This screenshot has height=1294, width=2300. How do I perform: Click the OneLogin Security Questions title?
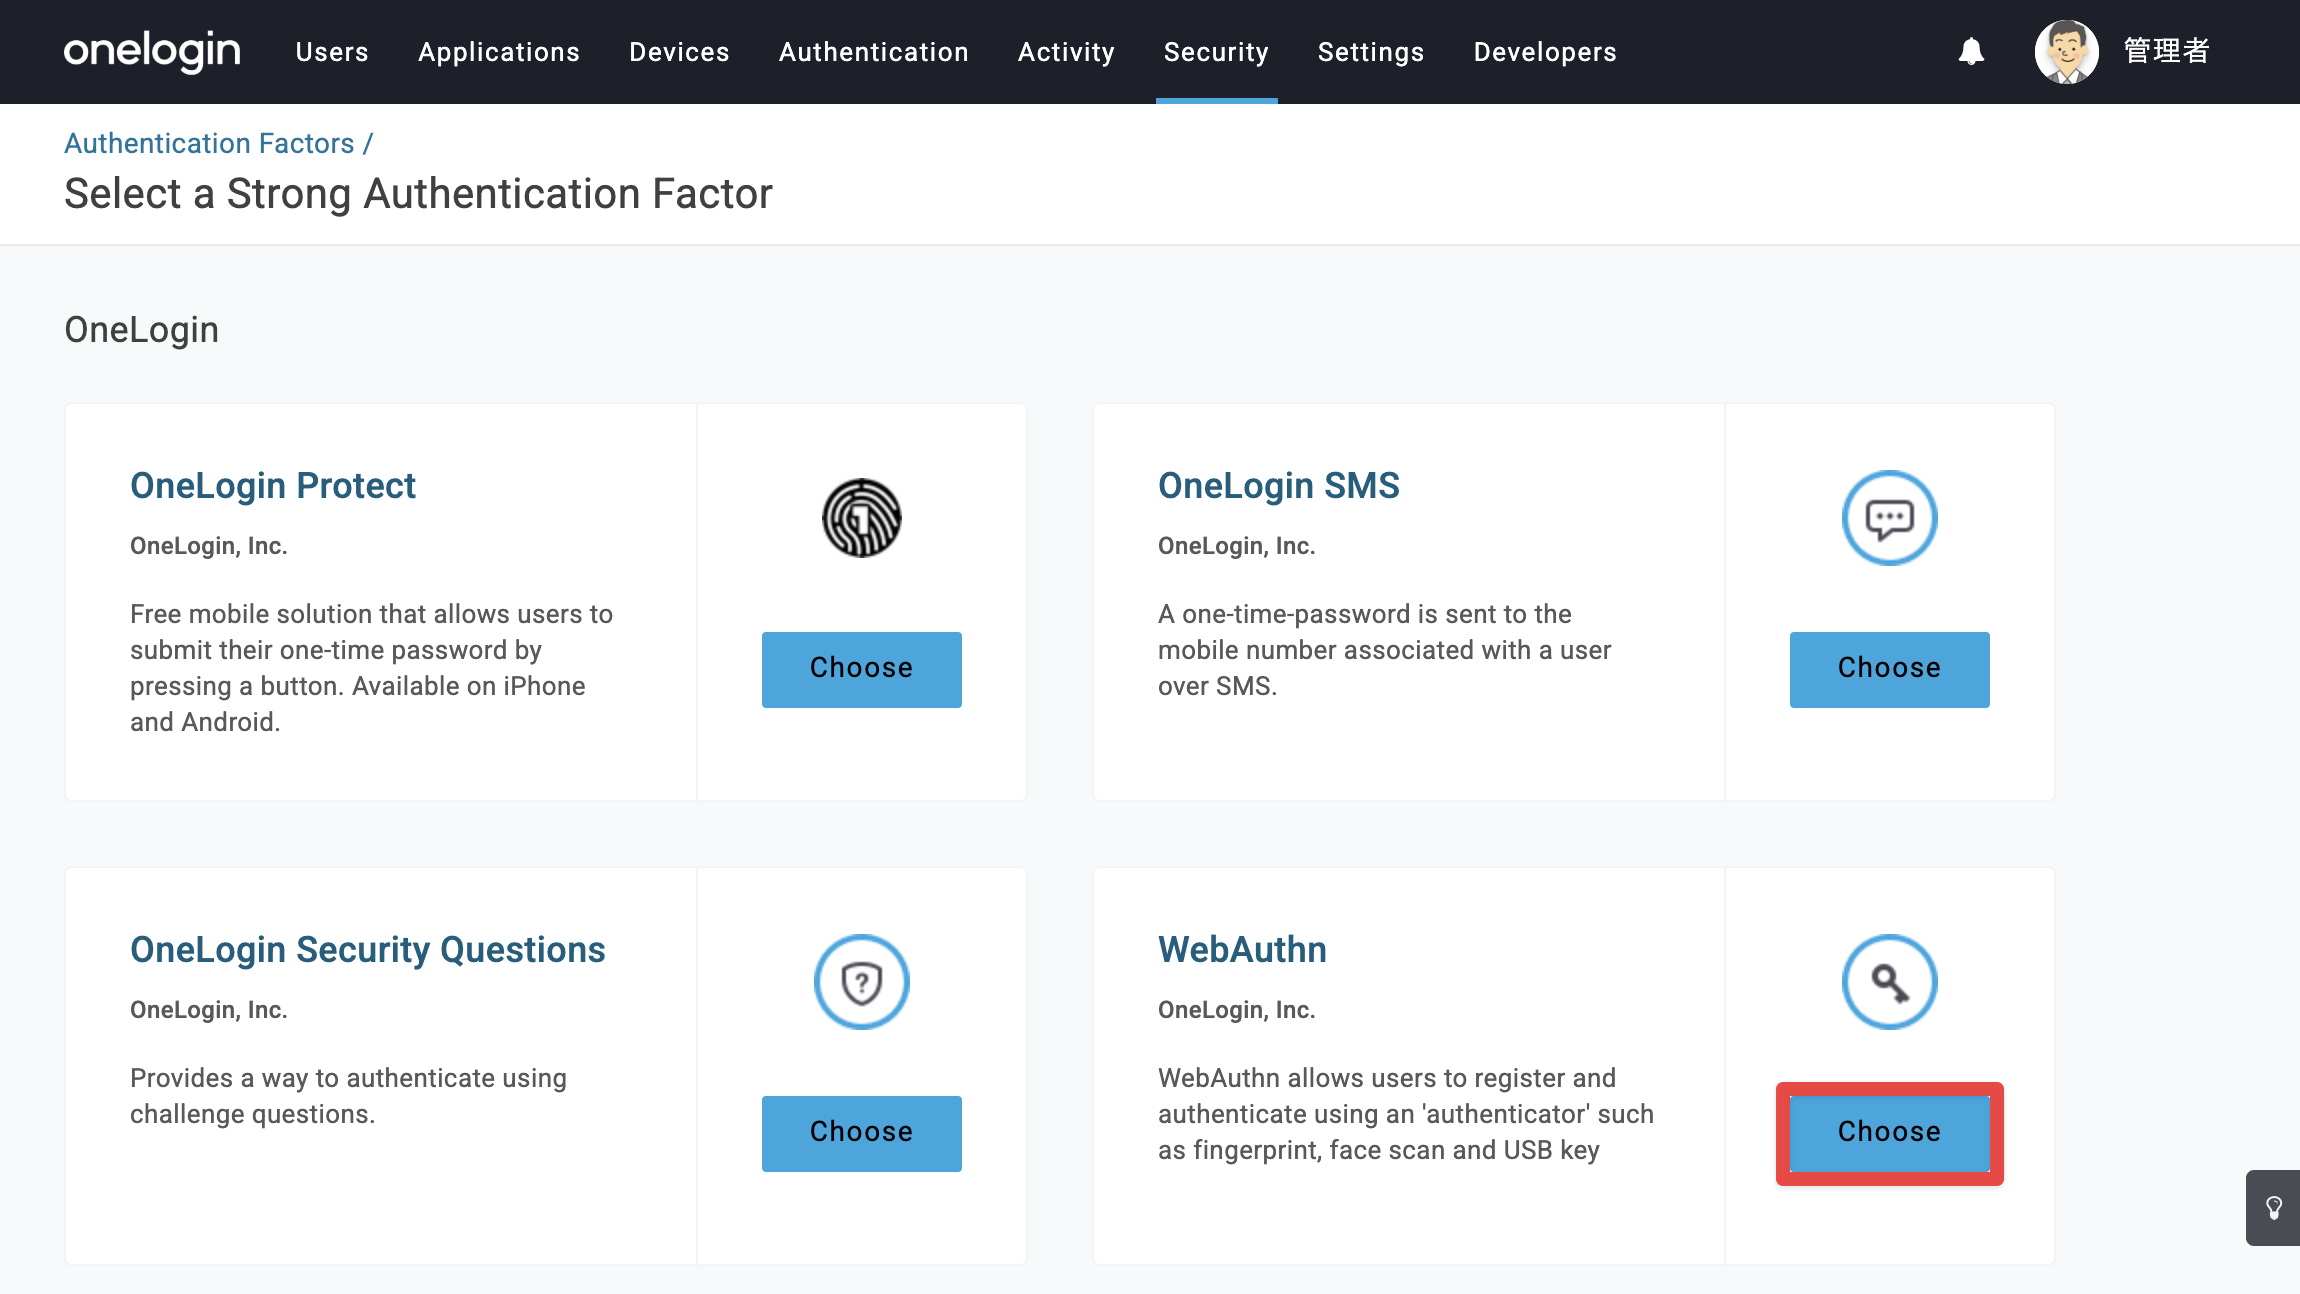click(368, 950)
